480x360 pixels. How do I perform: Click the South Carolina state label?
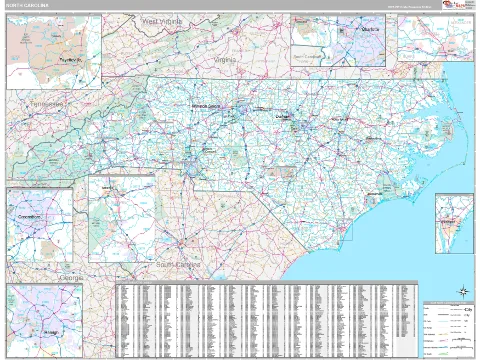tap(178, 264)
